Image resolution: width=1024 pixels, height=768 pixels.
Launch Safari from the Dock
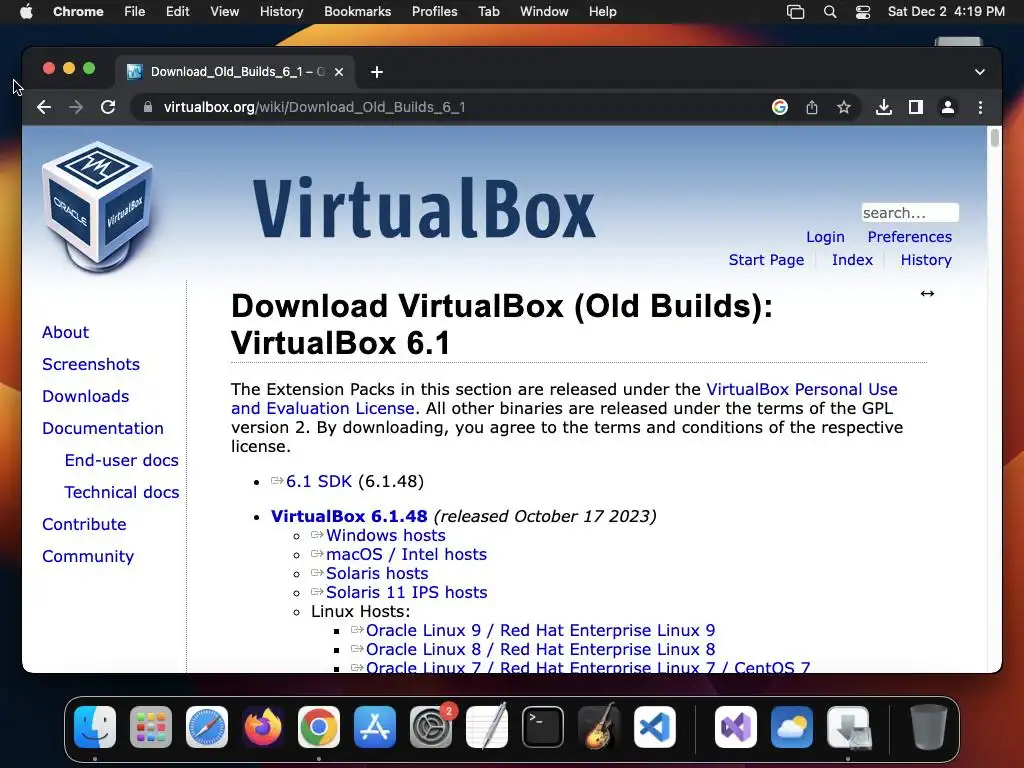(x=207, y=727)
